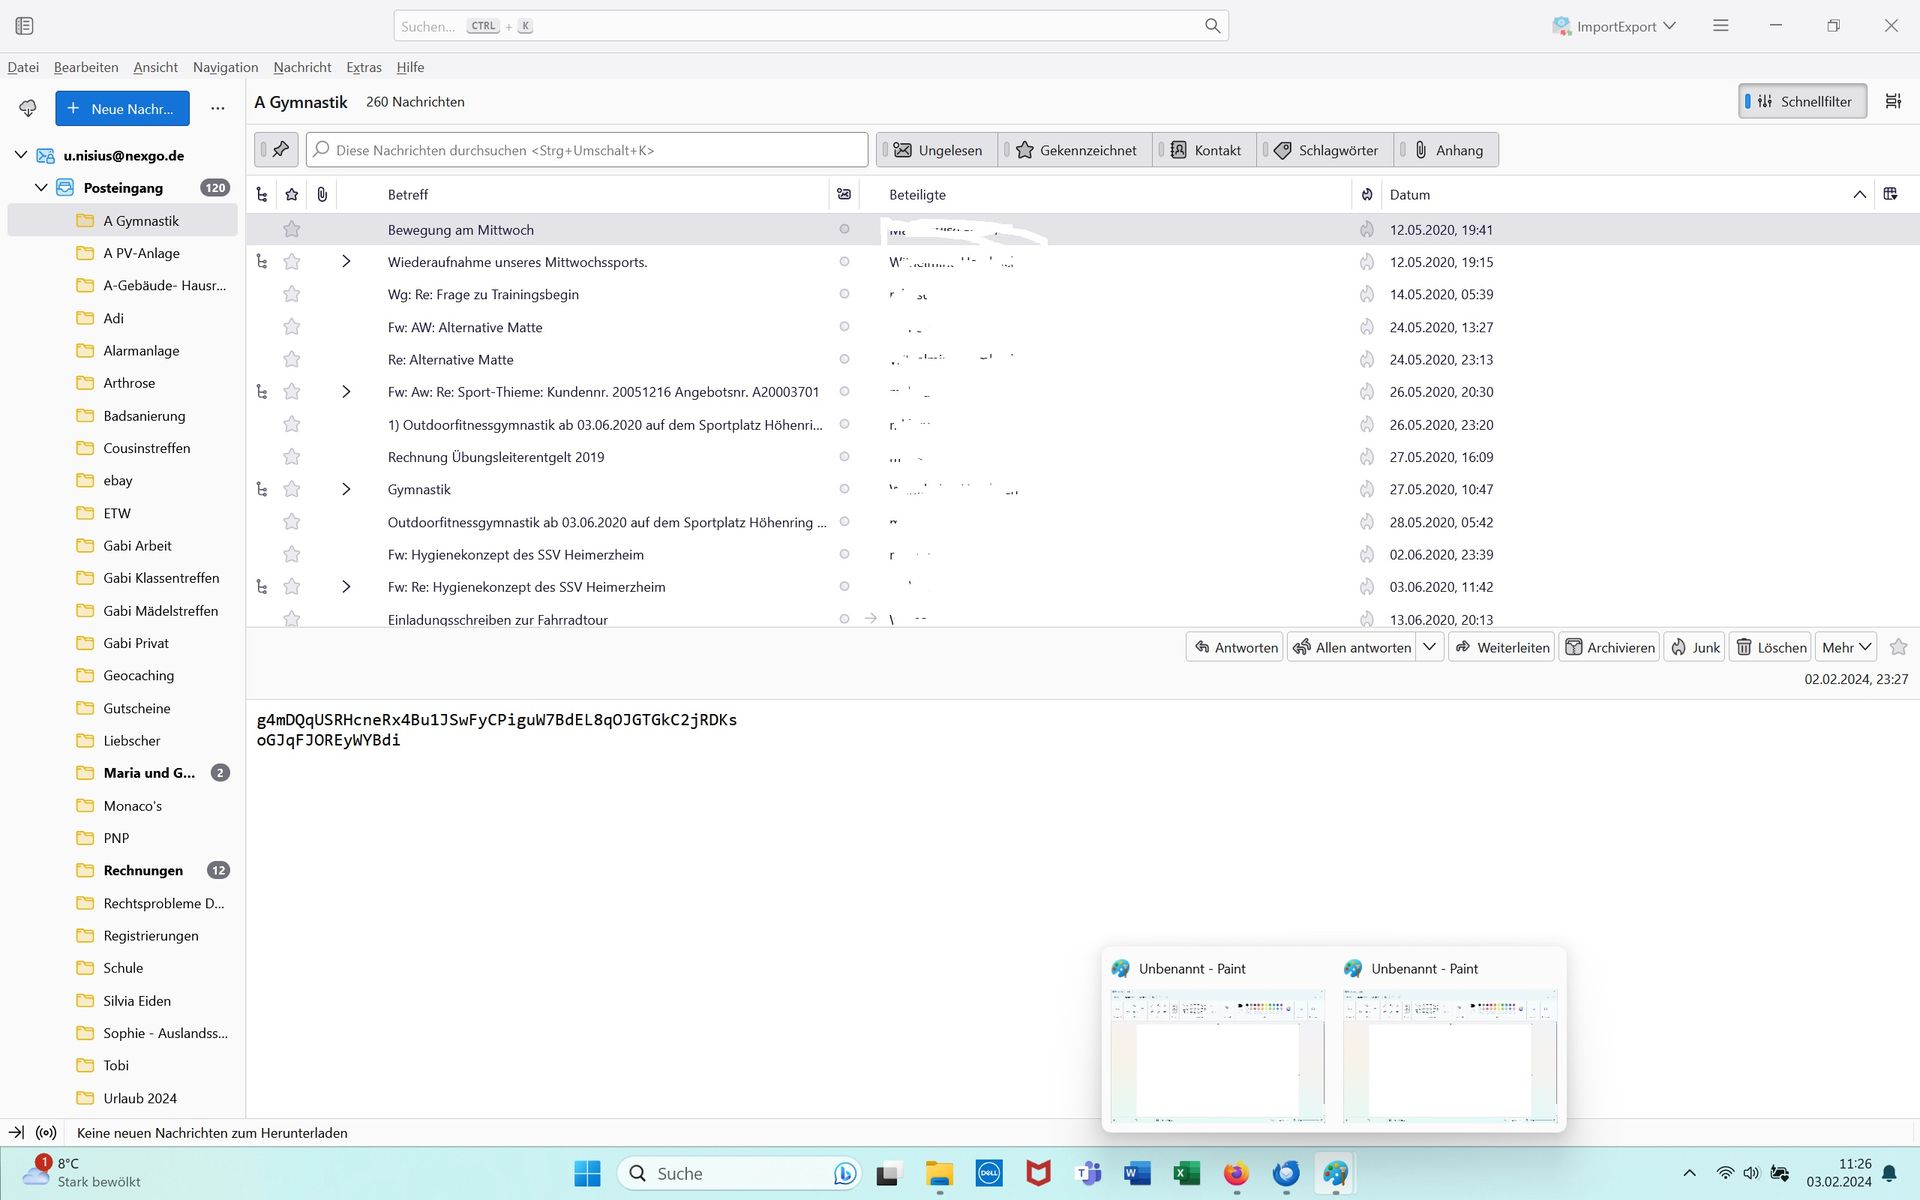The height and width of the screenshot is (1200, 1920).
Task: Click the get messages cloud icon
Action: click(x=28, y=108)
